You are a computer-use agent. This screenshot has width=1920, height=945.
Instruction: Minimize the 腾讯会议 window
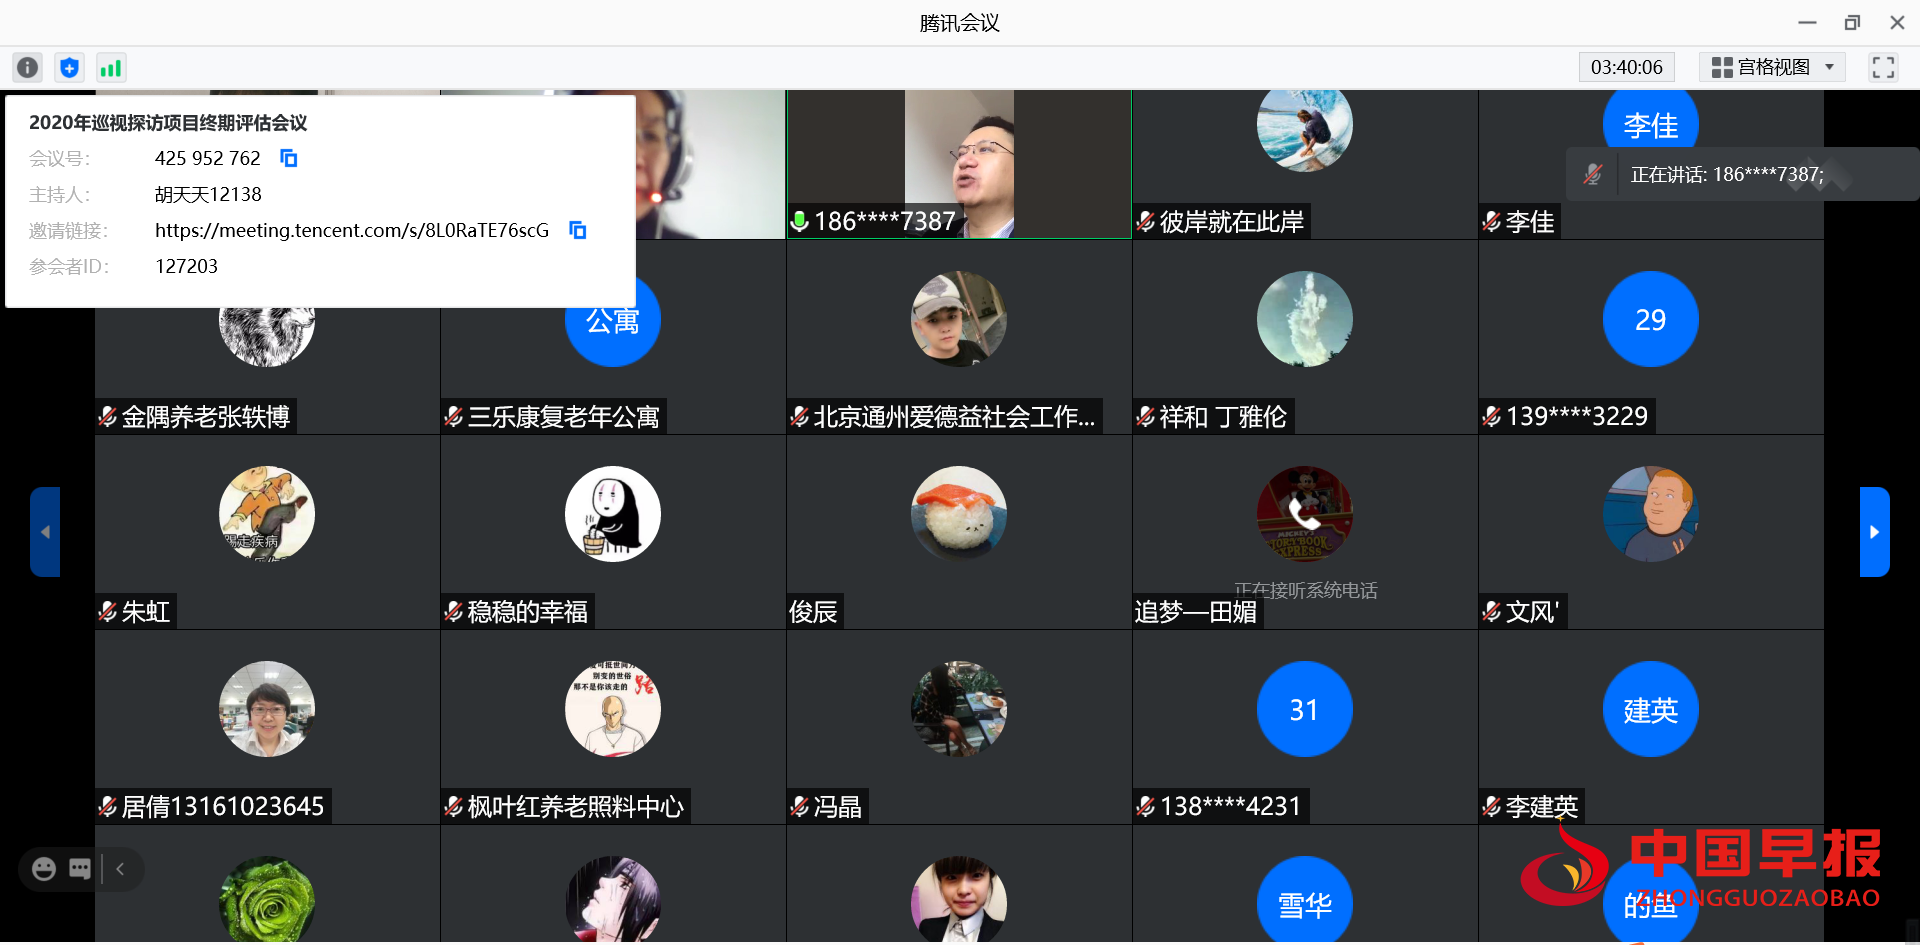pos(1807,22)
